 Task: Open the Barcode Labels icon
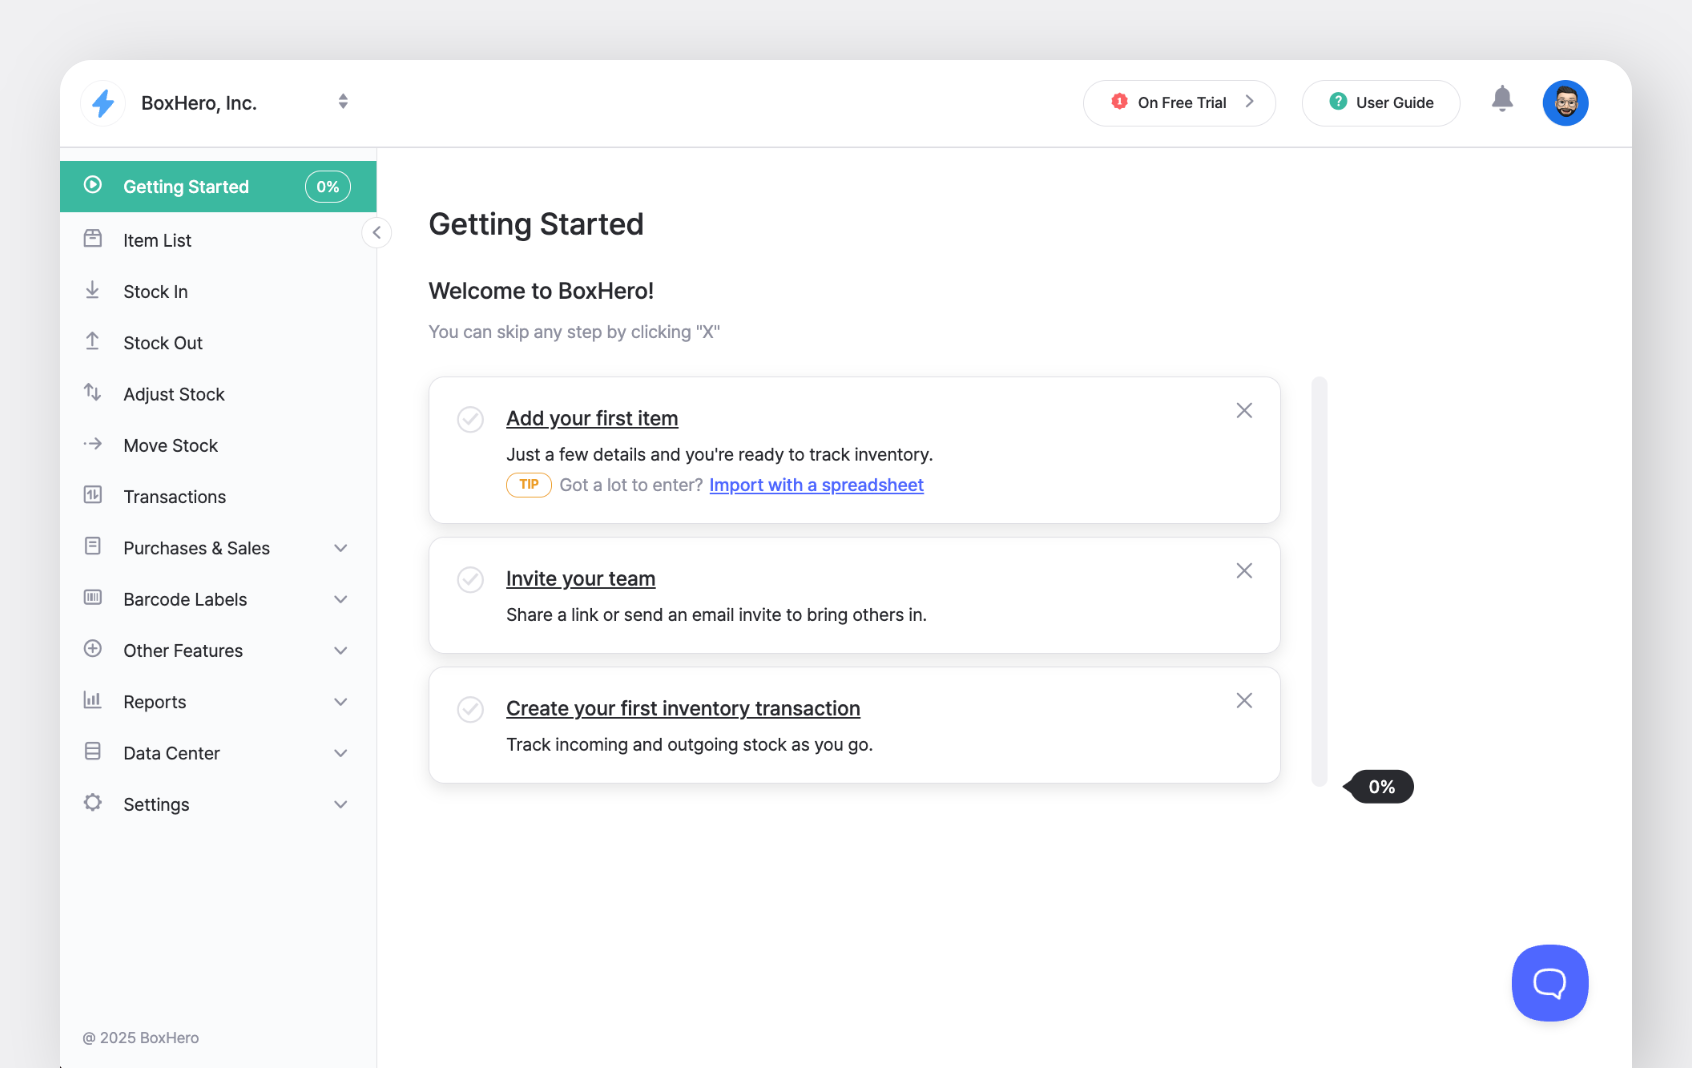tap(92, 598)
